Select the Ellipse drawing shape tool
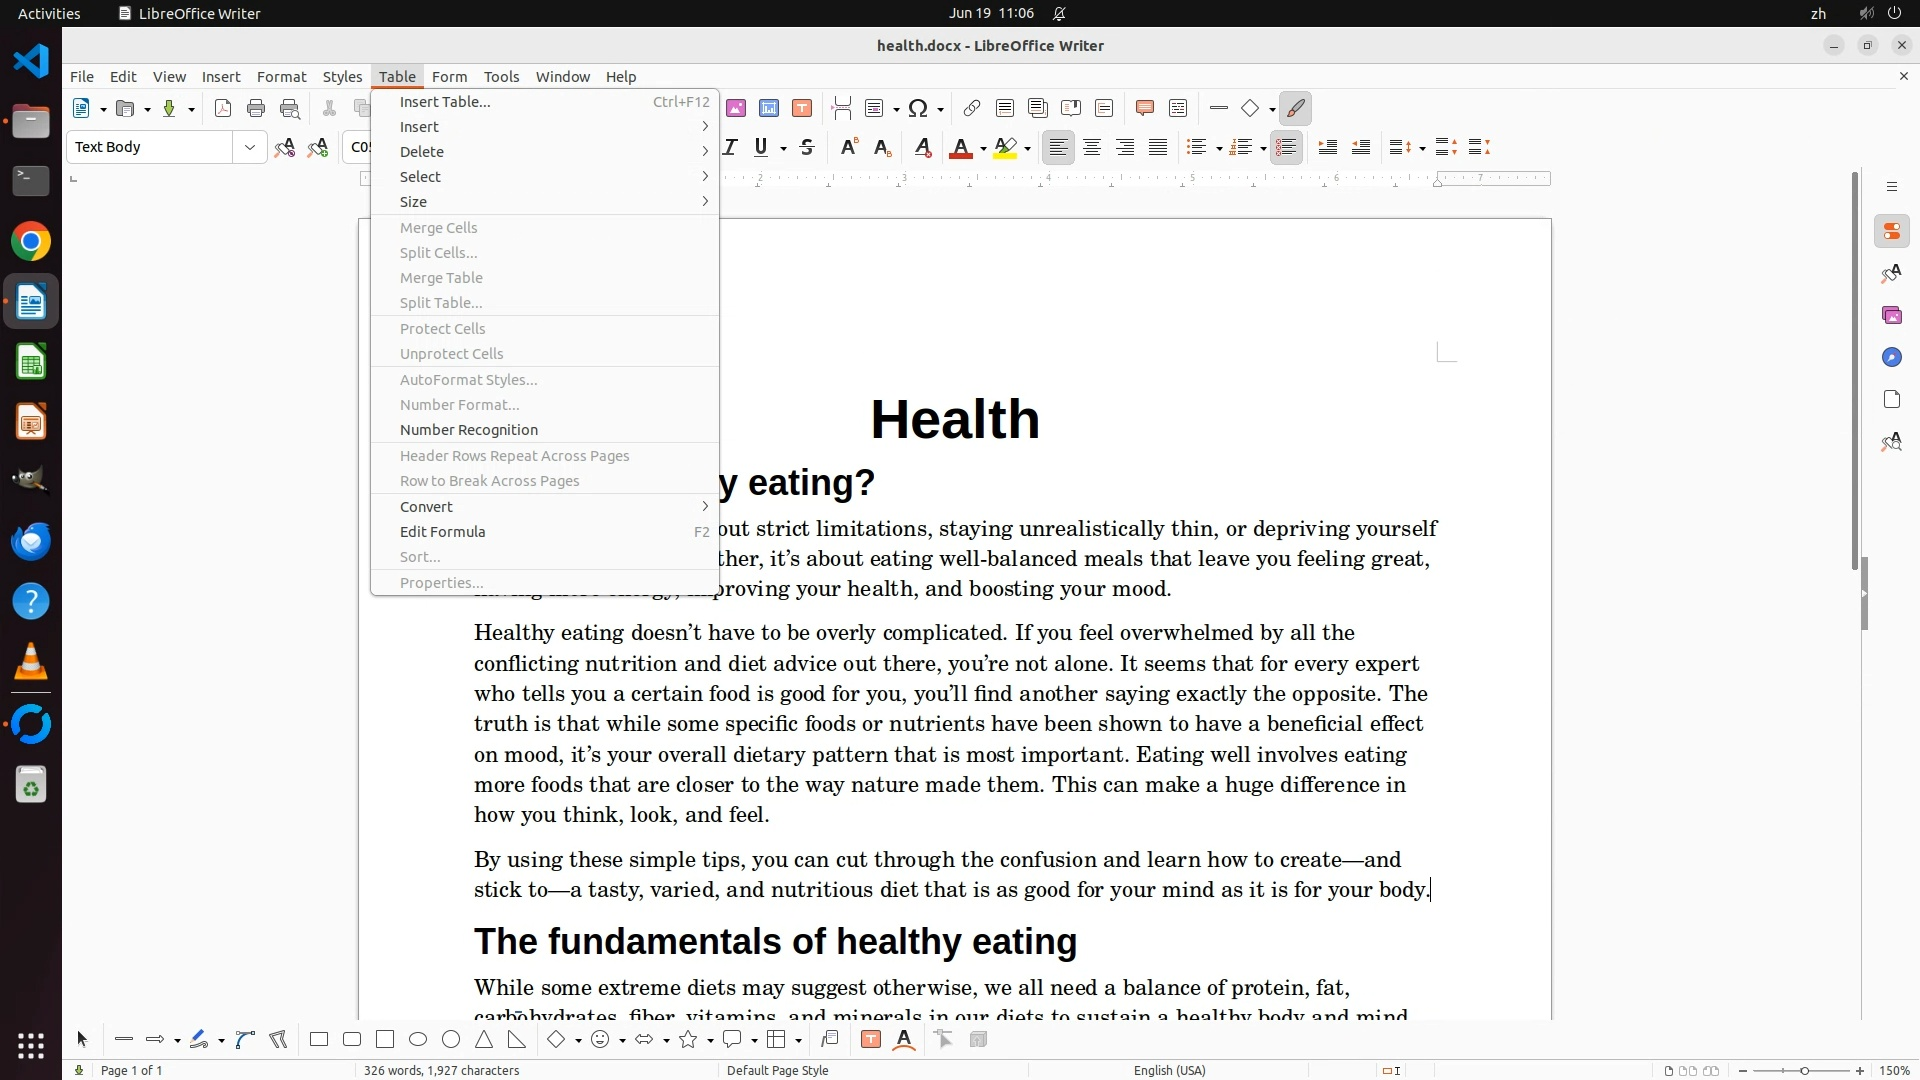The height and width of the screenshot is (1080, 1920). tap(418, 1040)
